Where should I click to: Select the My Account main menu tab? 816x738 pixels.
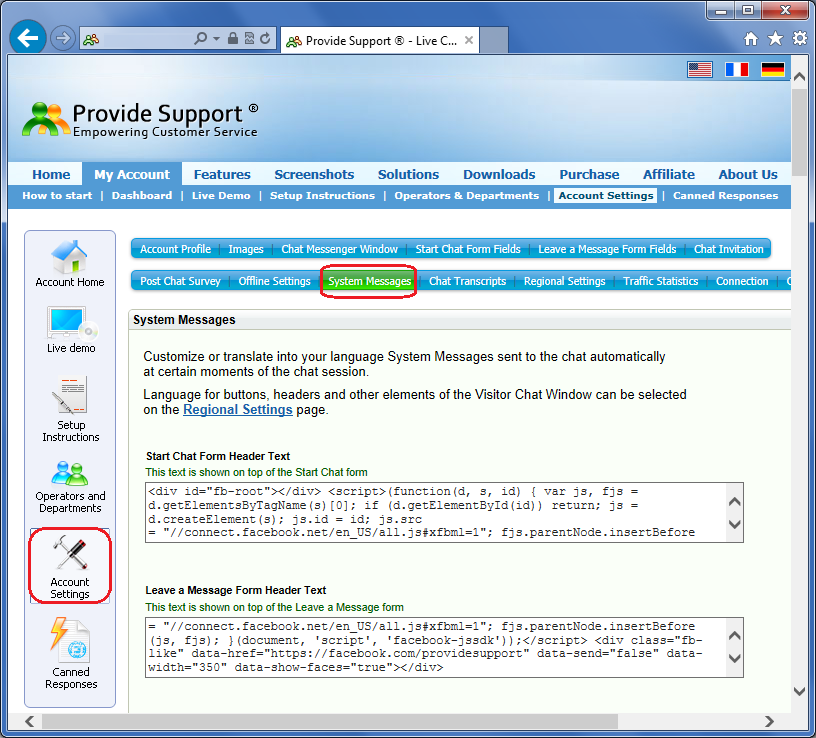tap(132, 174)
